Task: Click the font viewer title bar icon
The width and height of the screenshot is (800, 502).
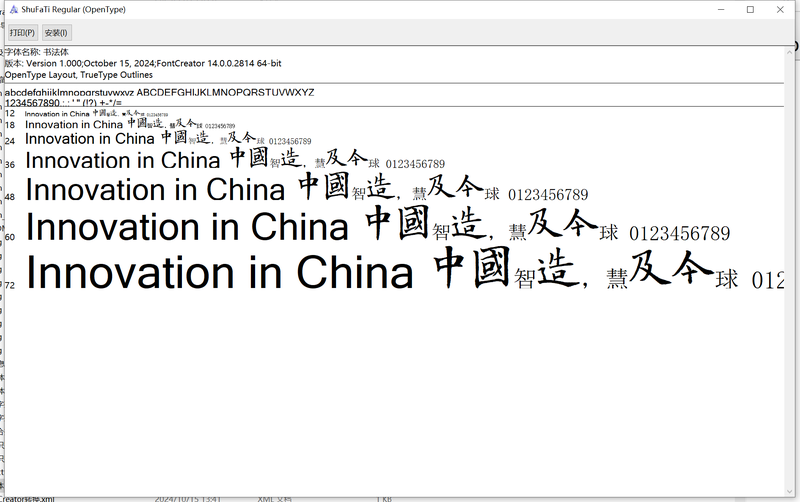Action: [14, 9]
